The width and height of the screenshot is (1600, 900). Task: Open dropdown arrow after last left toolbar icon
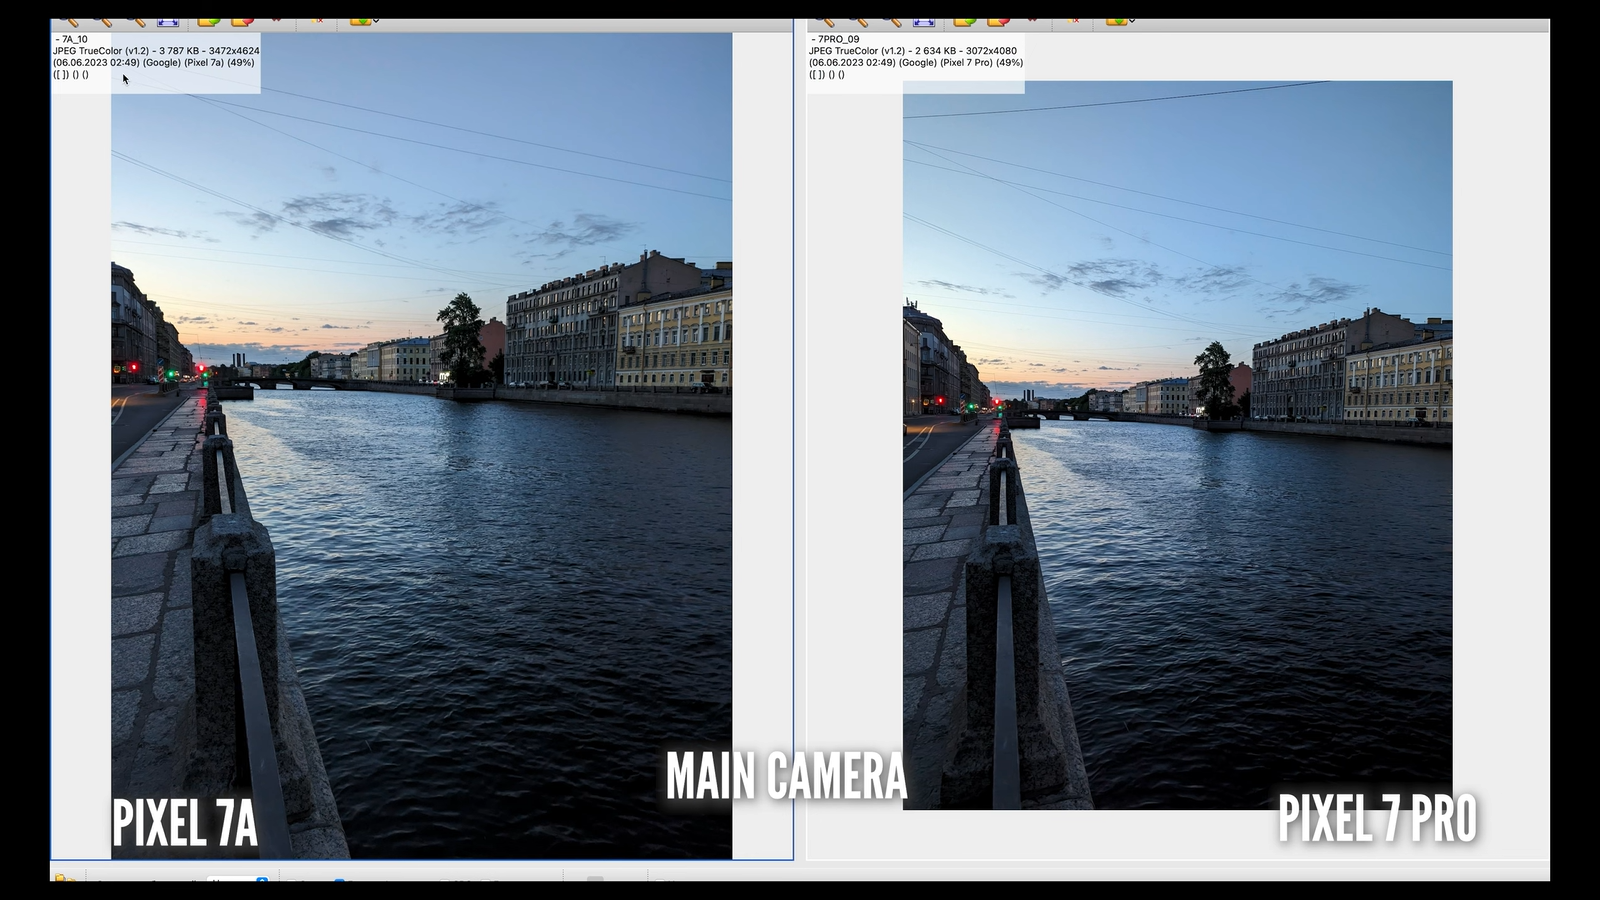(x=375, y=21)
